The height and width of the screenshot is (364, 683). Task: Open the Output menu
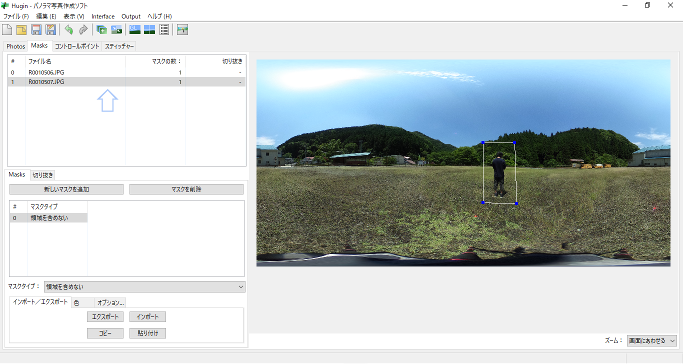(x=131, y=17)
